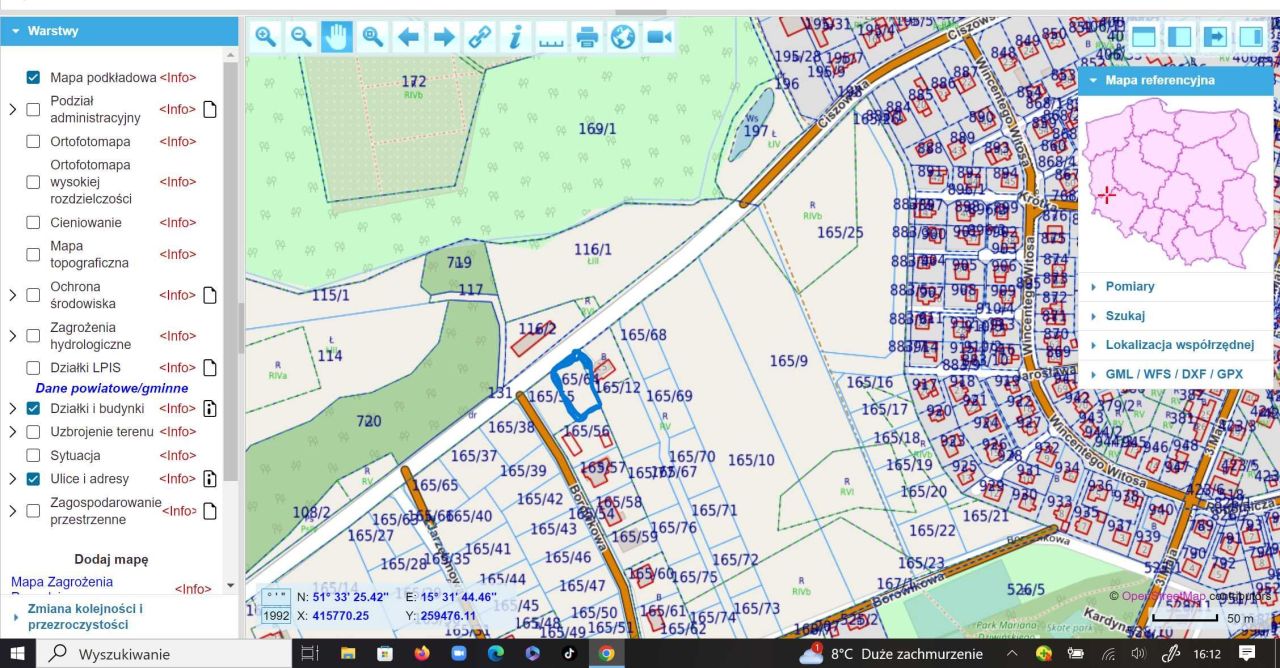The image size is (1280, 668).
Task: Click the video camera icon in toolbar
Action: [x=658, y=38]
